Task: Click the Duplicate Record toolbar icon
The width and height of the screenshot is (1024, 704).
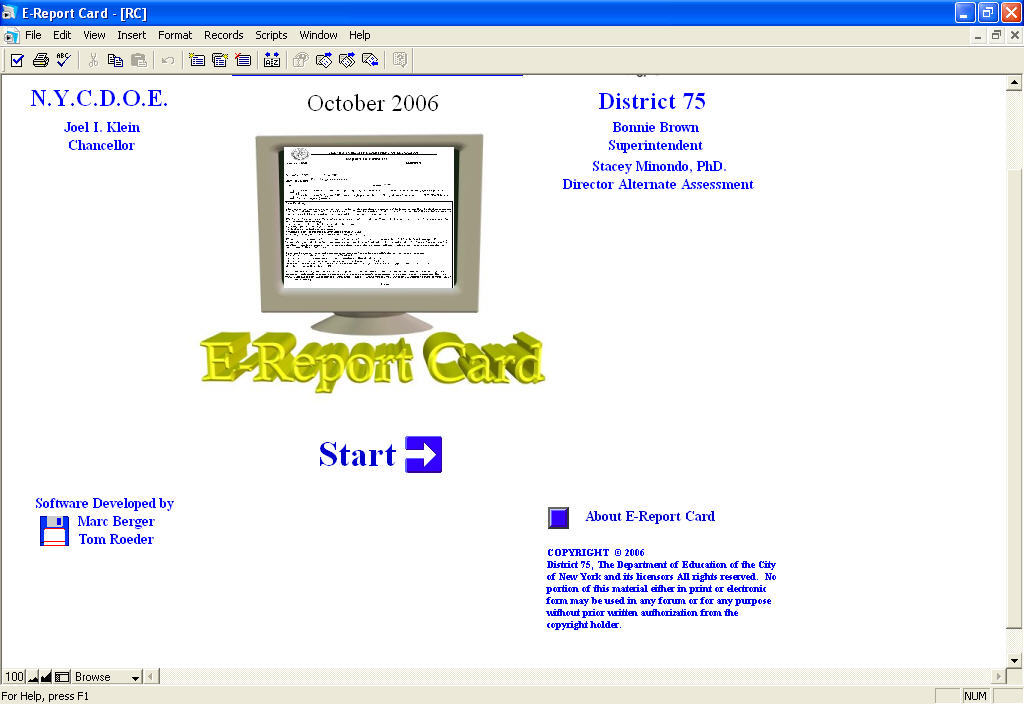Action: (x=219, y=60)
